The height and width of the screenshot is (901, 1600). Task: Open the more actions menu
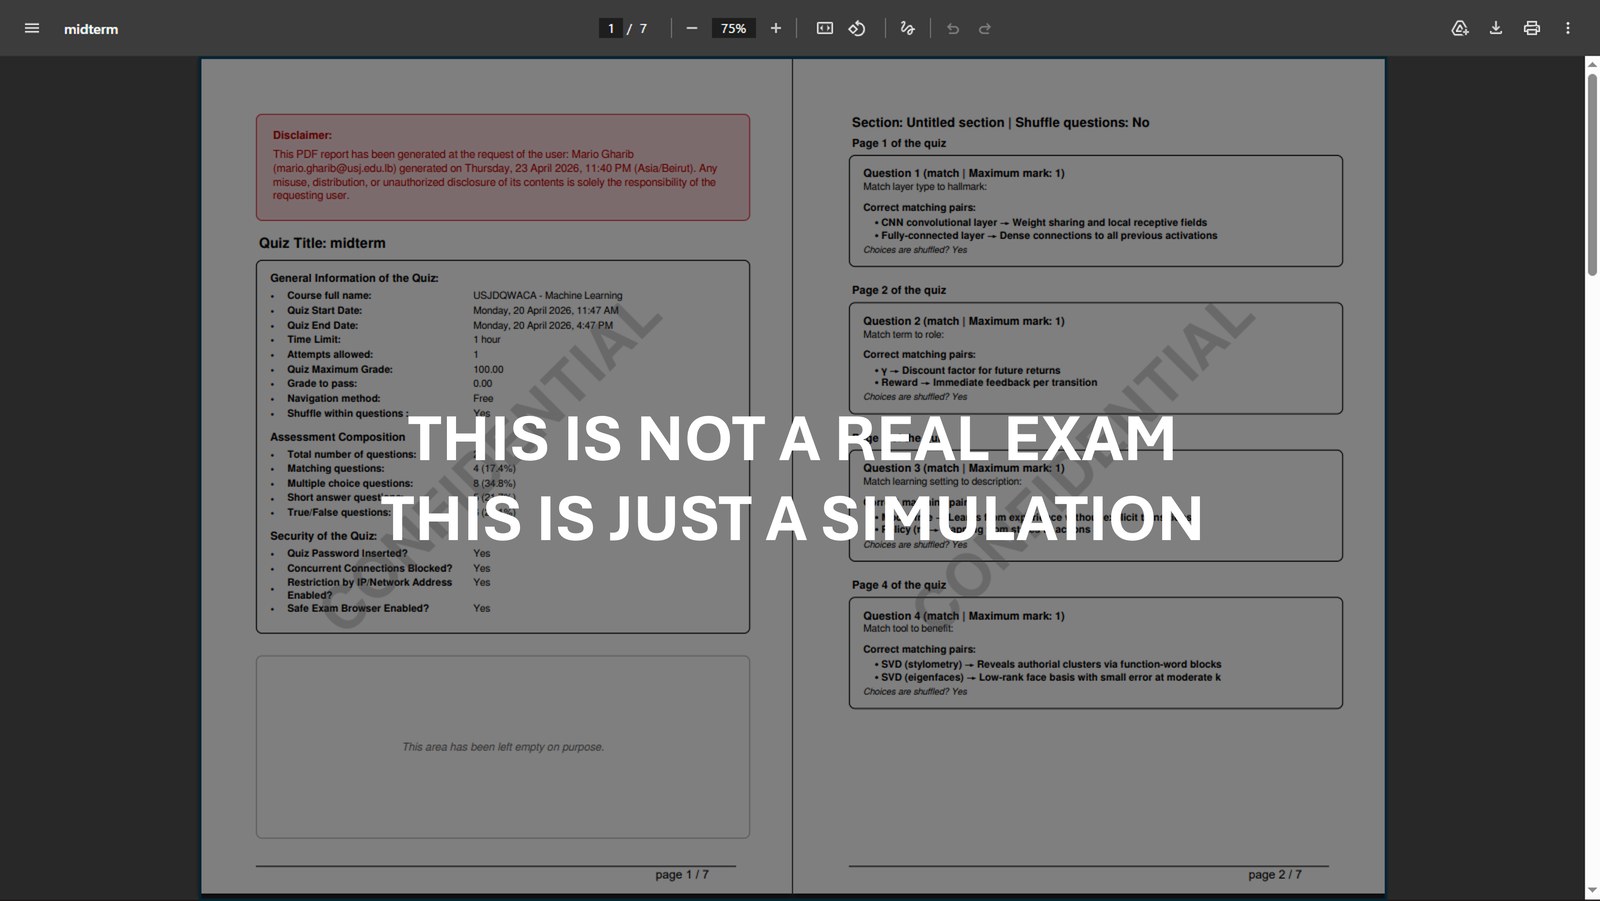pyautogui.click(x=1568, y=28)
